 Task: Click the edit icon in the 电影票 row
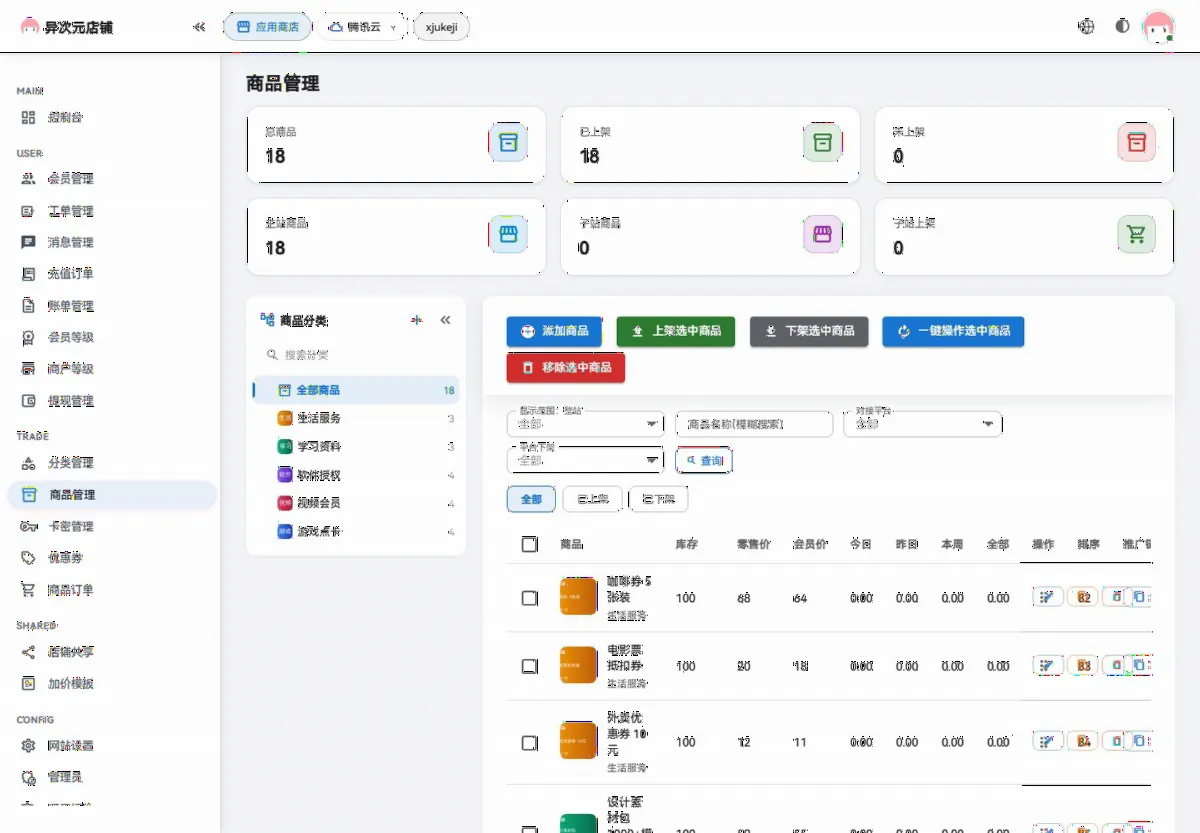click(x=1047, y=665)
